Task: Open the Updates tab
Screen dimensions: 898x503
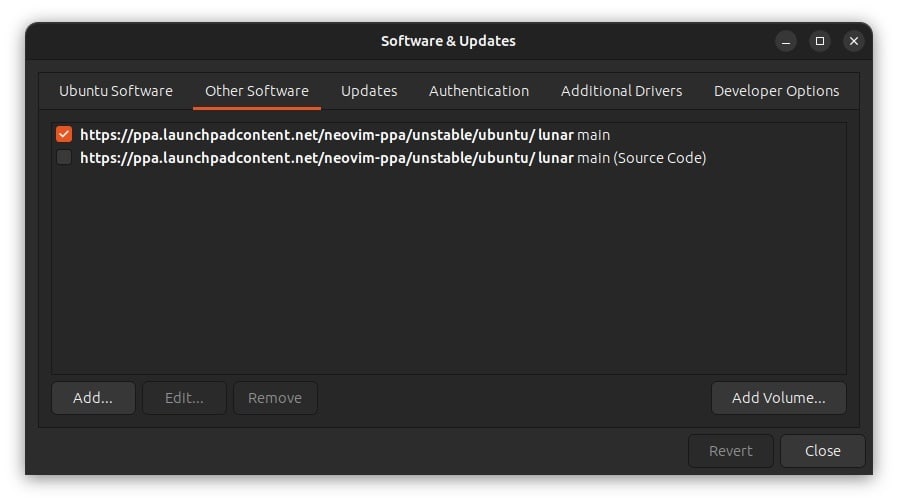Action: pos(369,91)
